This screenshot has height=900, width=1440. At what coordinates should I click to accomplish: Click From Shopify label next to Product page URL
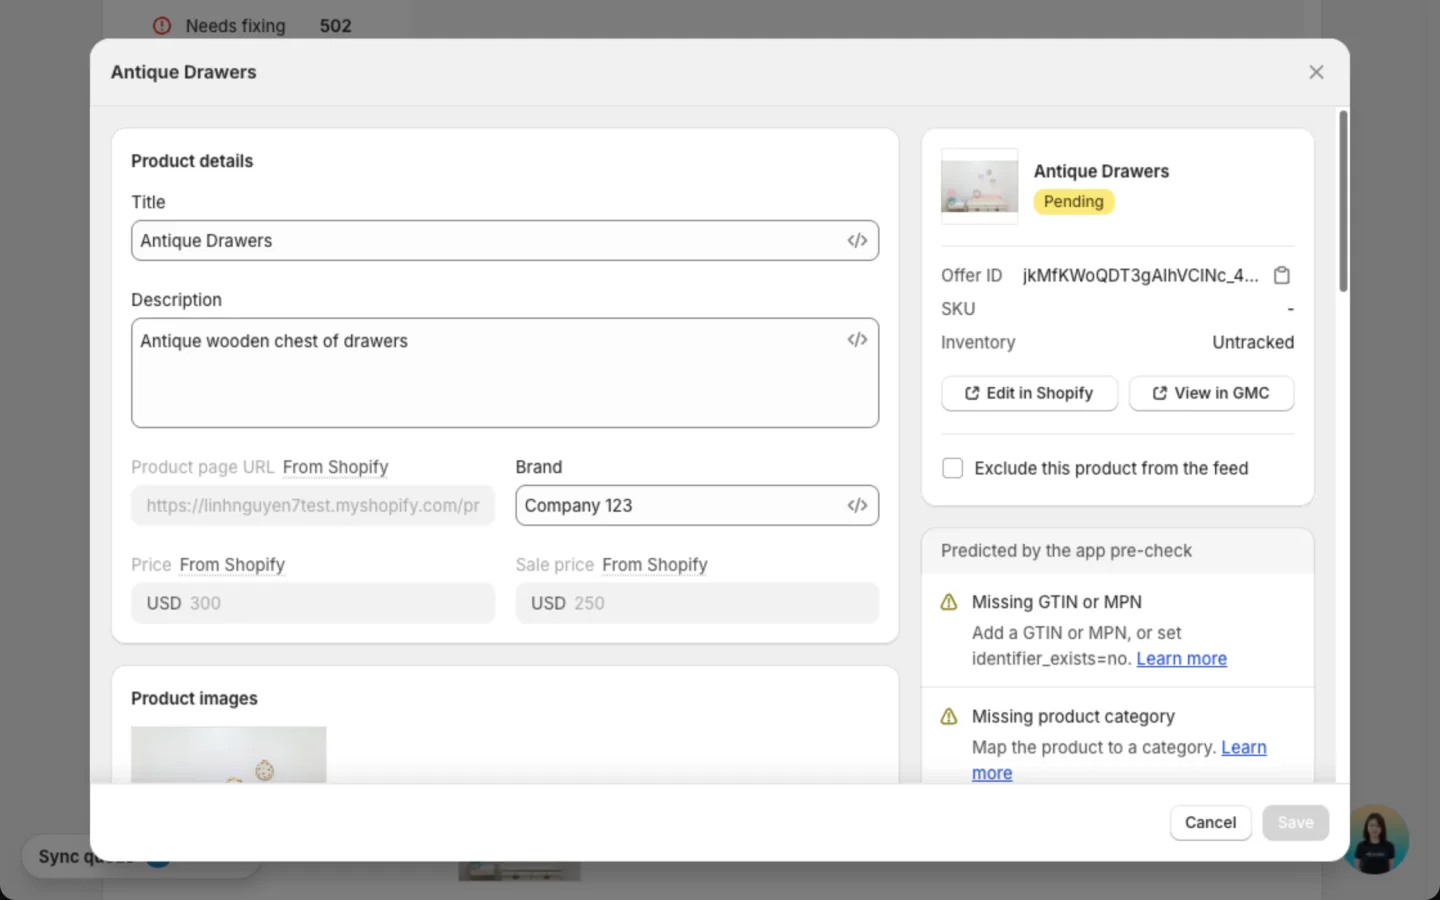(335, 467)
